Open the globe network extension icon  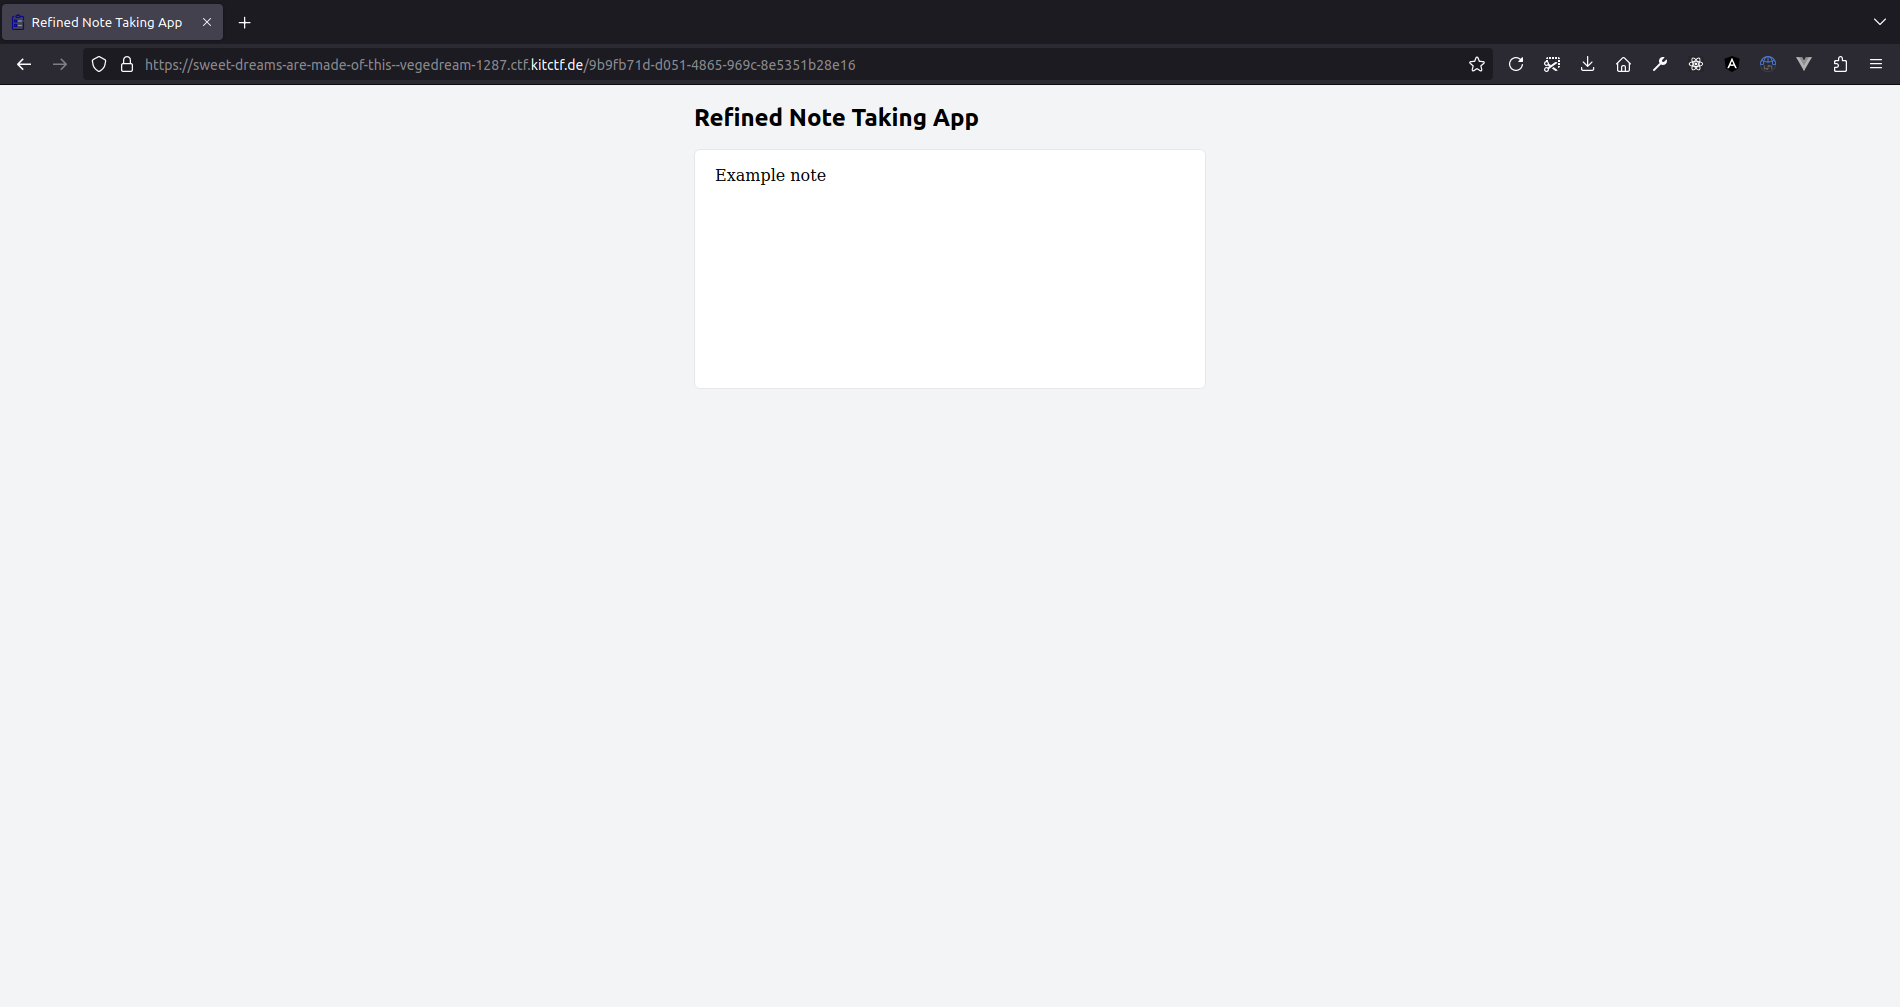click(1767, 63)
